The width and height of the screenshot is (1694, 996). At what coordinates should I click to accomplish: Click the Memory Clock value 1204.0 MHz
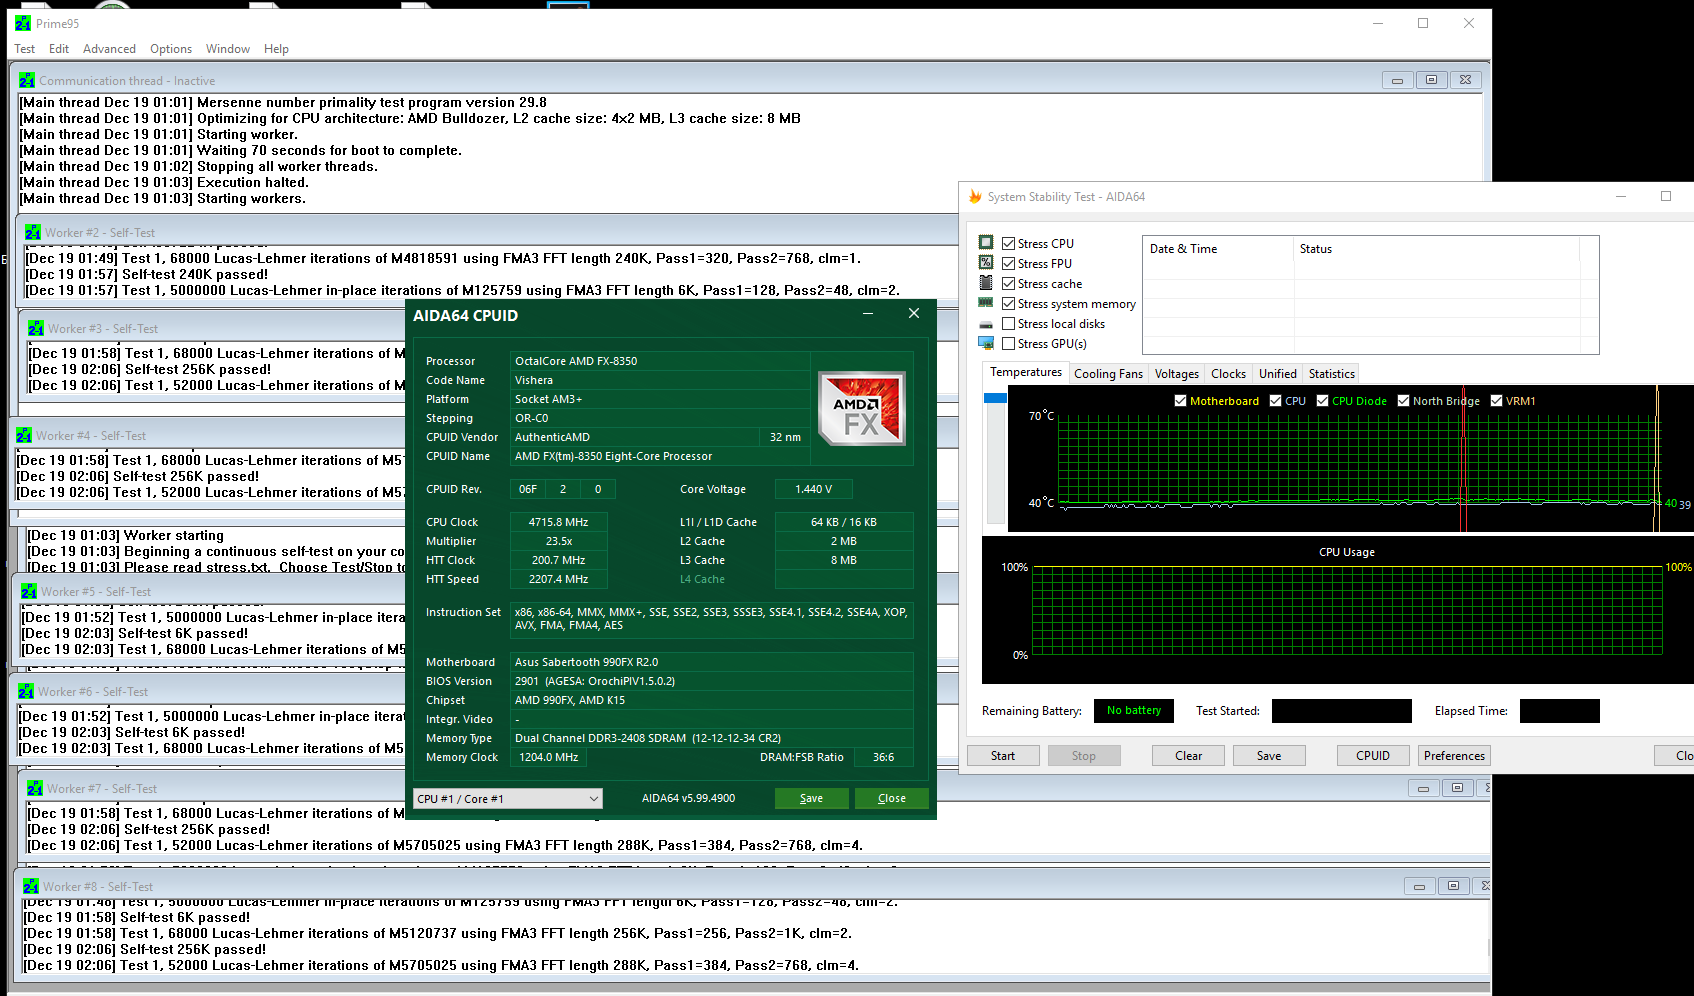pyautogui.click(x=549, y=757)
